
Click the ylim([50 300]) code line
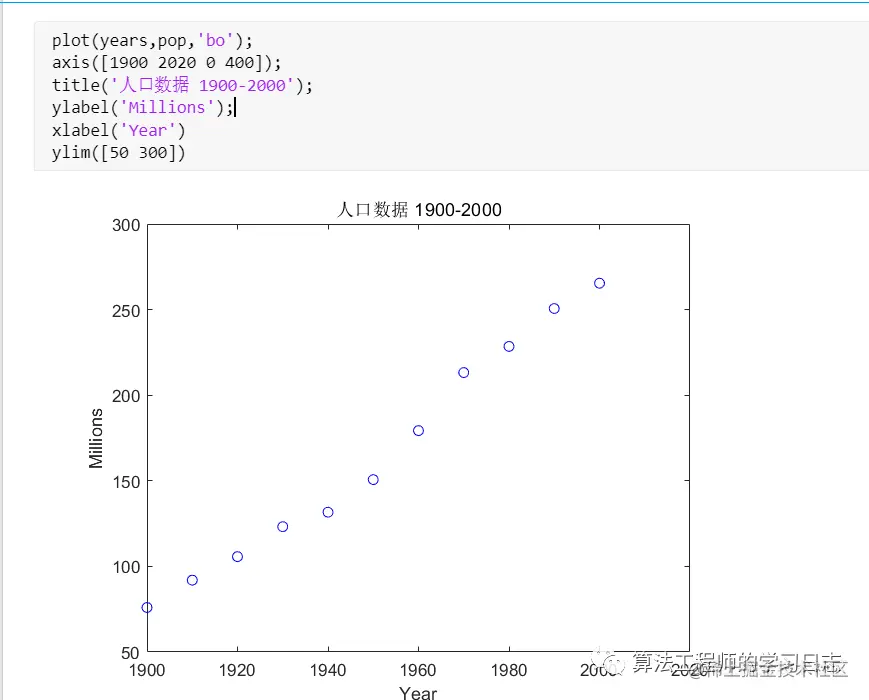119,152
